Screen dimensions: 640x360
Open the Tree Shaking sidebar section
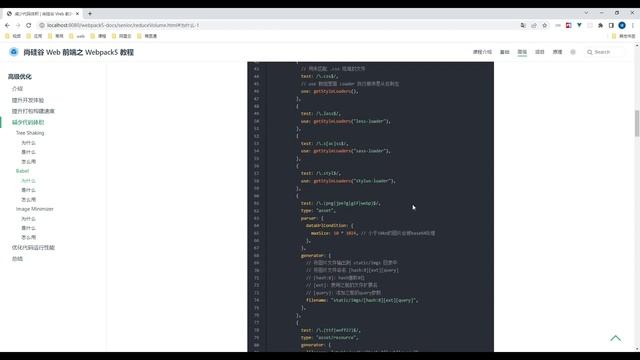pyautogui.click(x=30, y=133)
